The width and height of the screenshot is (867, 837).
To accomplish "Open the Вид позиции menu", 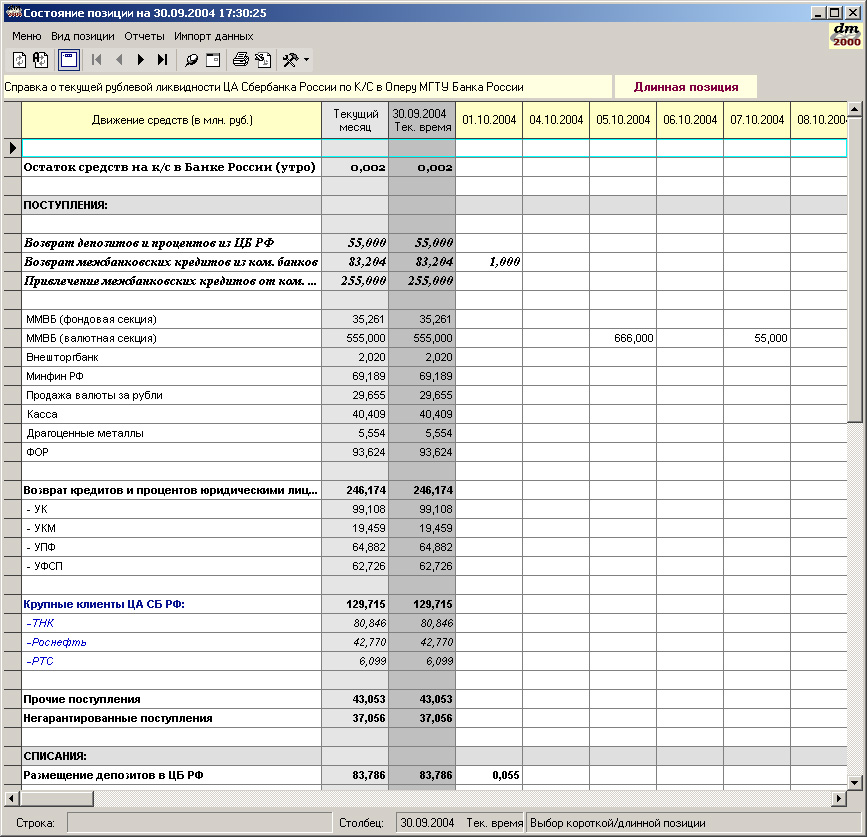I will pyautogui.click(x=83, y=36).
